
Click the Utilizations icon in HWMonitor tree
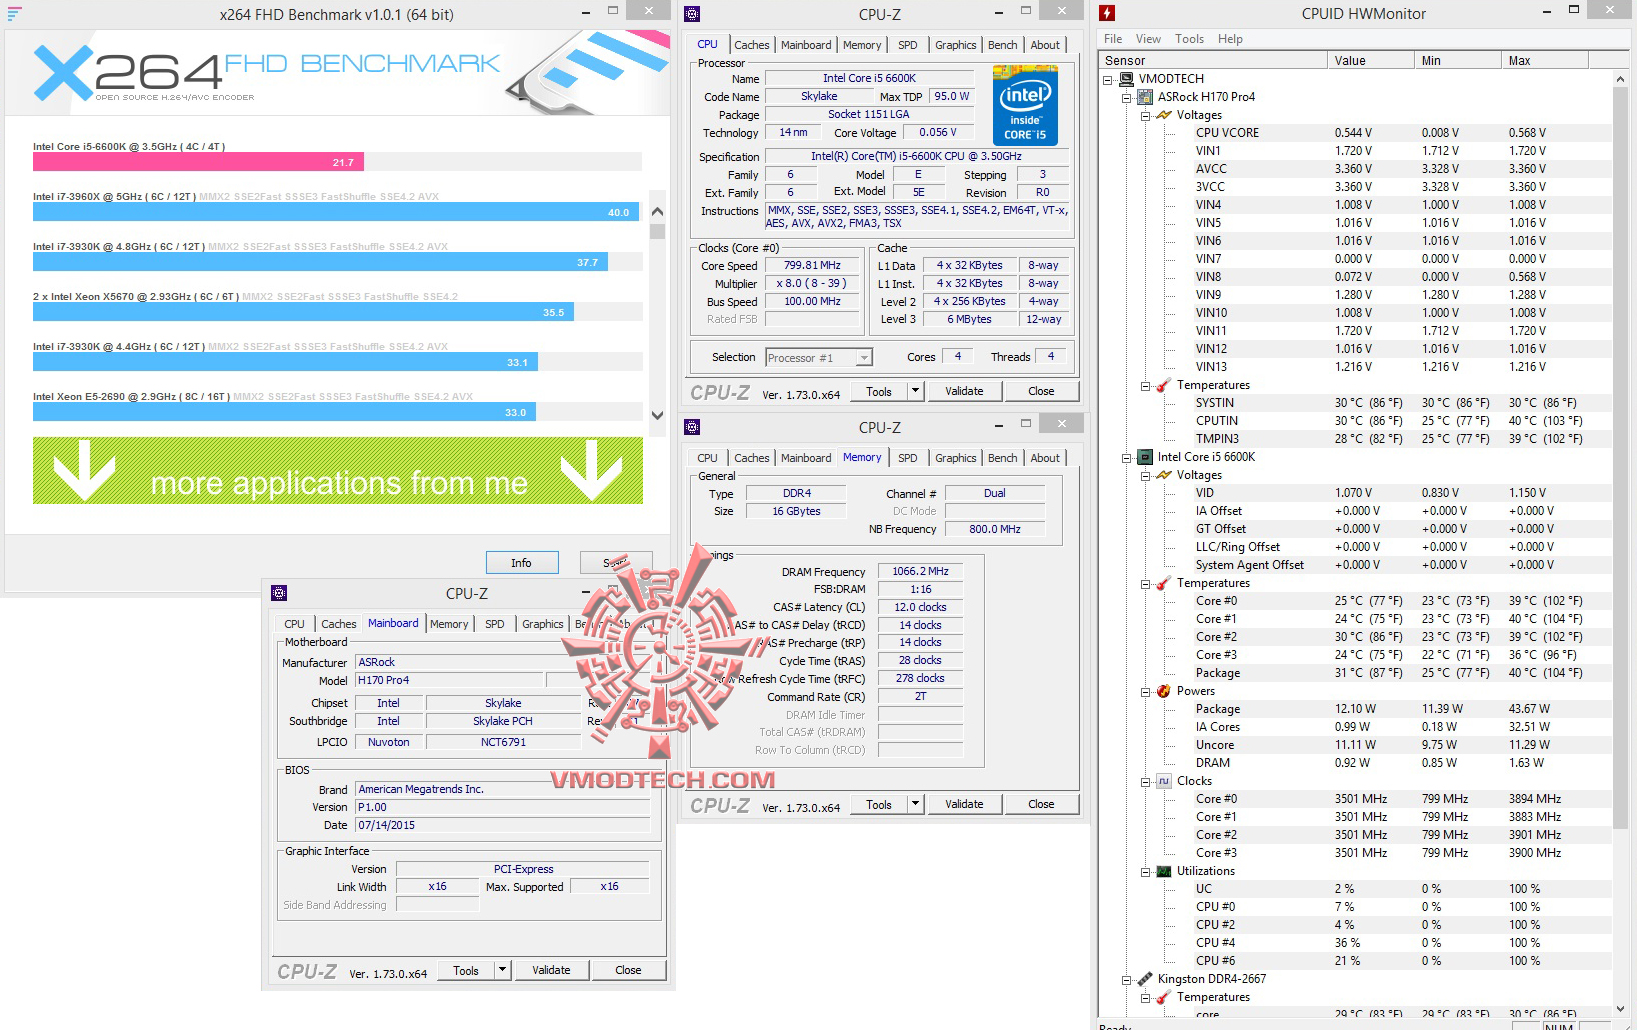(1164, 871)
